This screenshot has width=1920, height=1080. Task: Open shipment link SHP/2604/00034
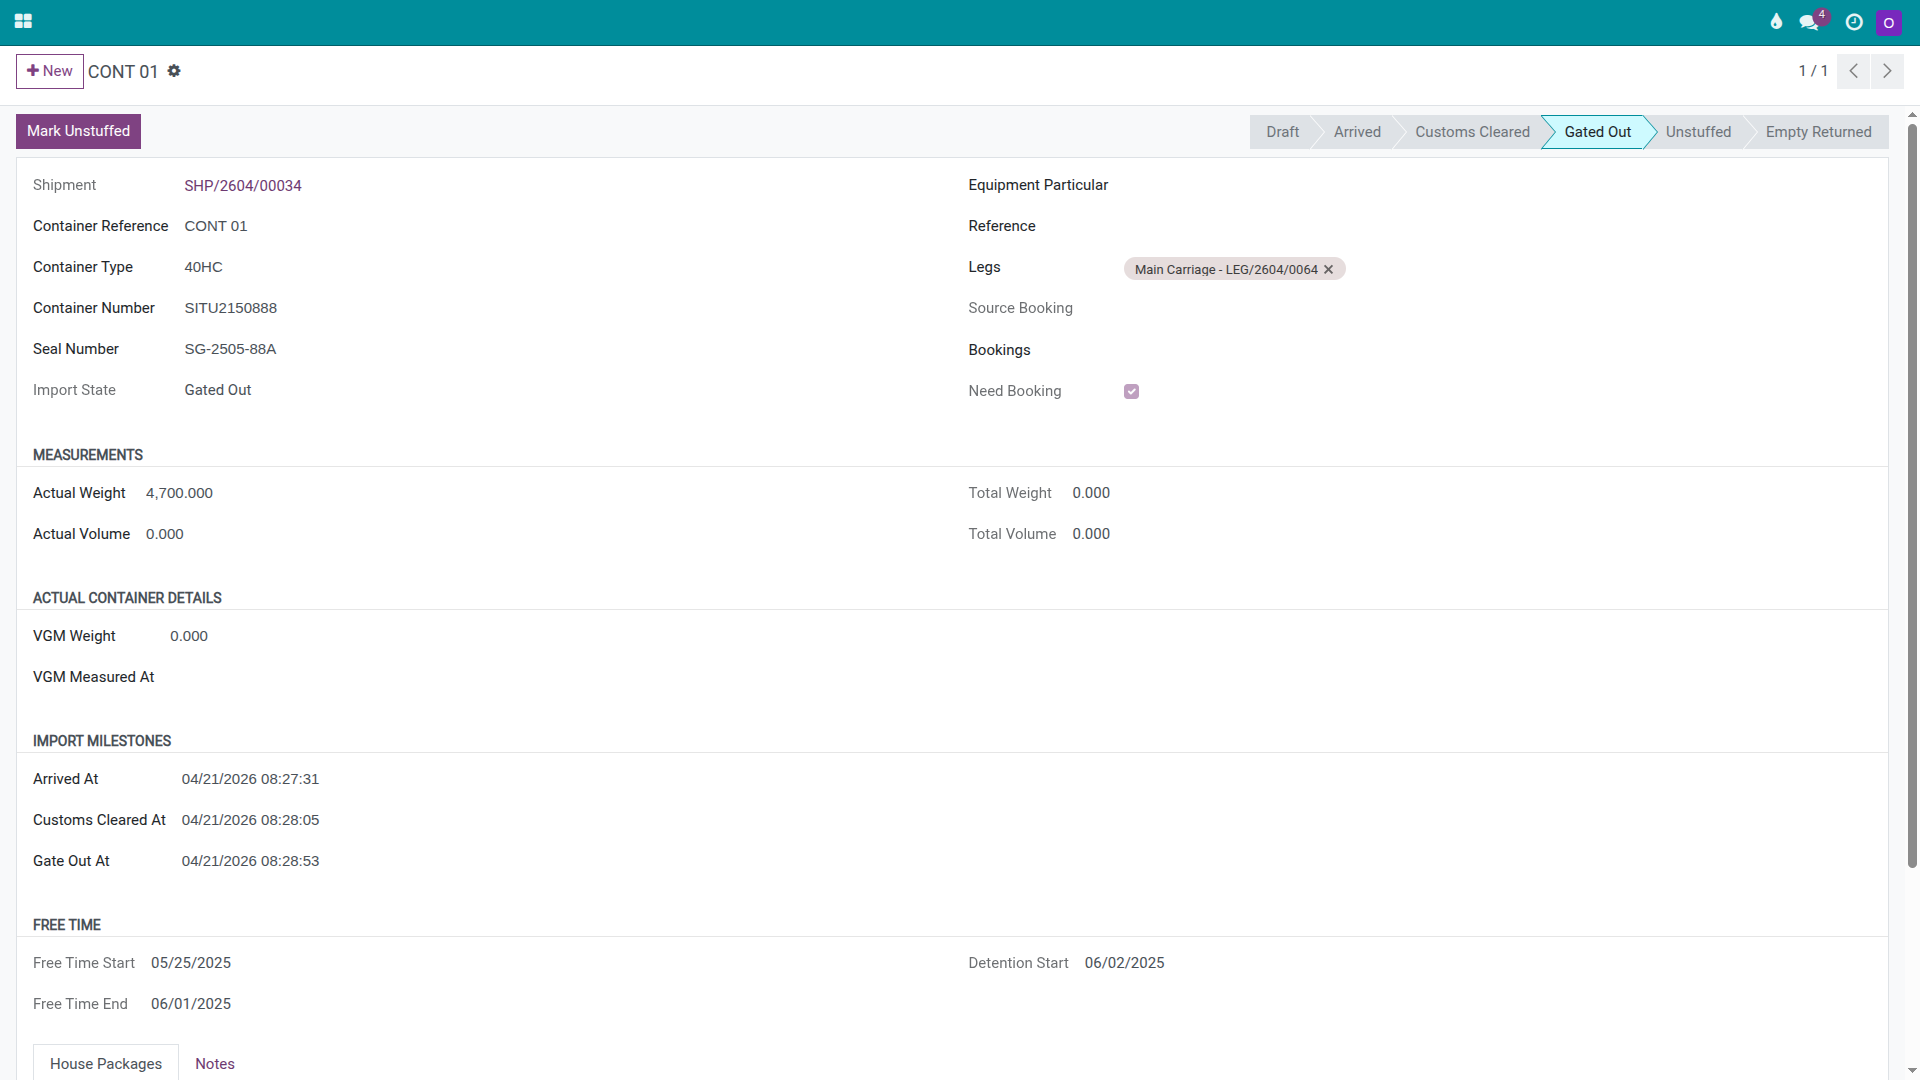pos(243,186)
